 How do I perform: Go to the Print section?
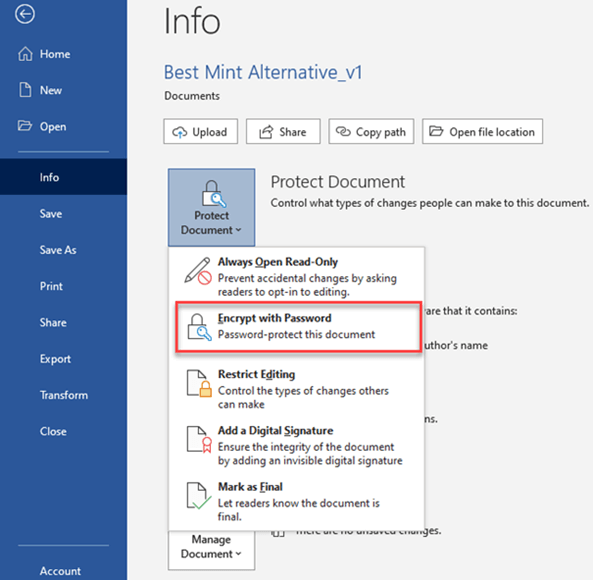click(51, 286)
